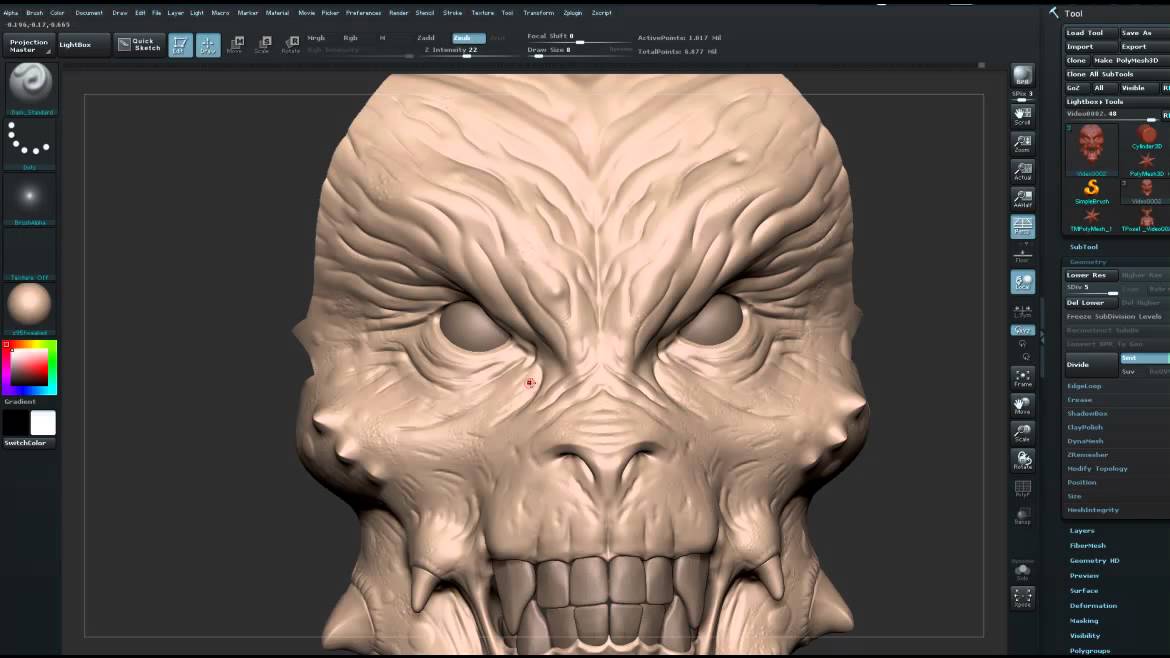
Task: Click the Zoom canvas navigation icon
Action: click(x=1022, y=143)
